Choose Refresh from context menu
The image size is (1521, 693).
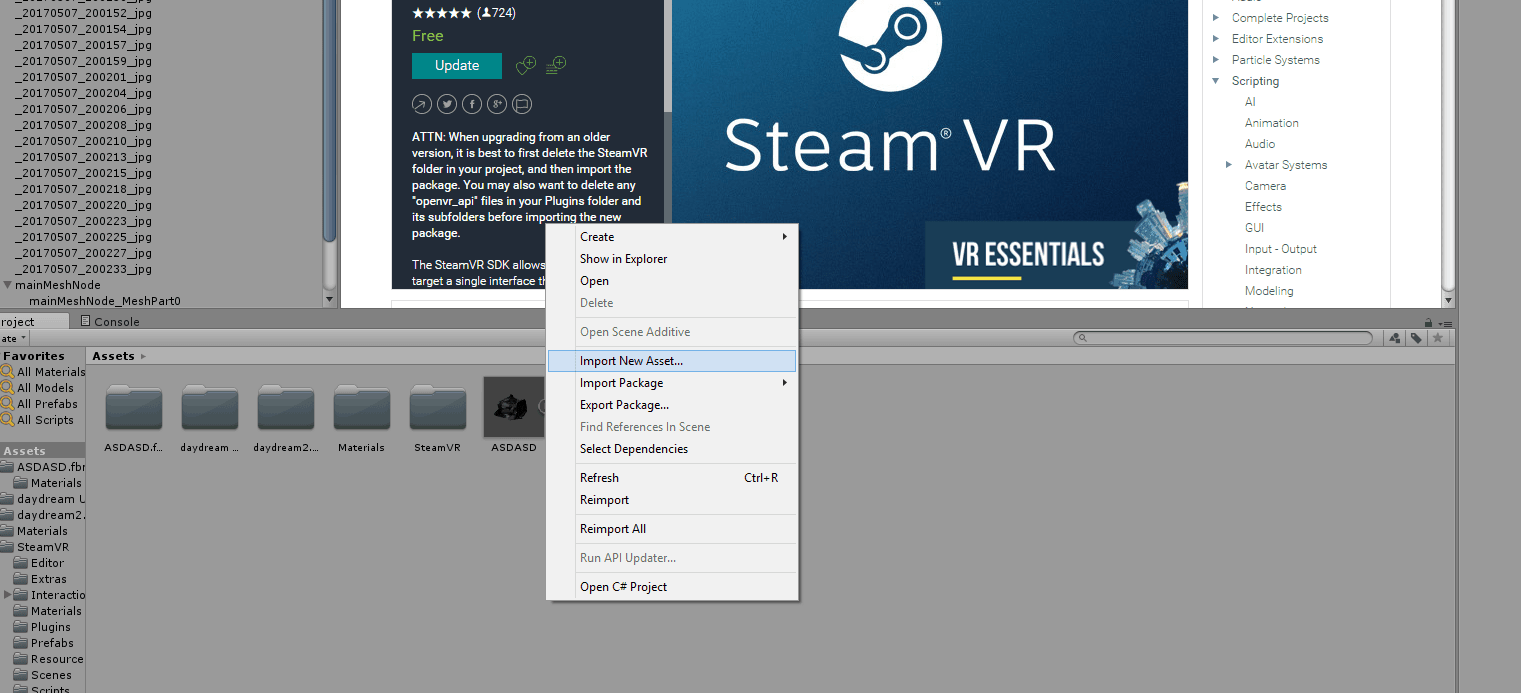click(672, 478)
